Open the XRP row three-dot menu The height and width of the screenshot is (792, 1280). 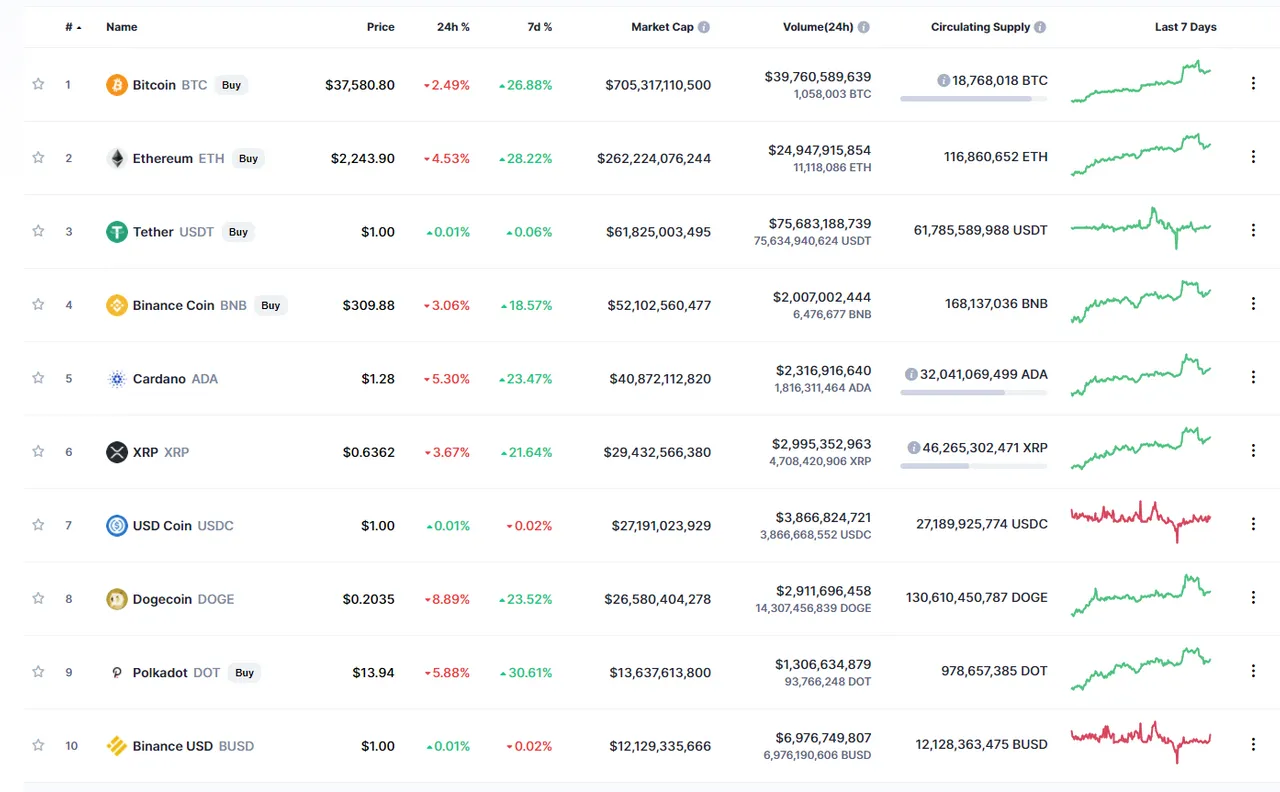(1253, 451)
